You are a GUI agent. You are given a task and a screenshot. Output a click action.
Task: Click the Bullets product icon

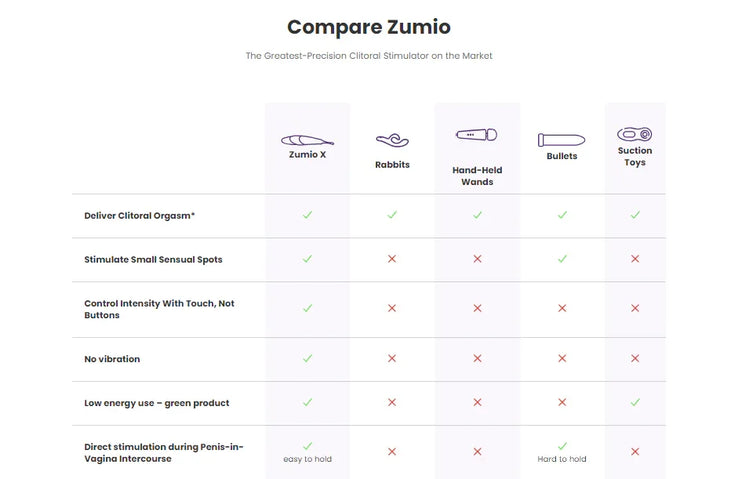tap(562, 140)
